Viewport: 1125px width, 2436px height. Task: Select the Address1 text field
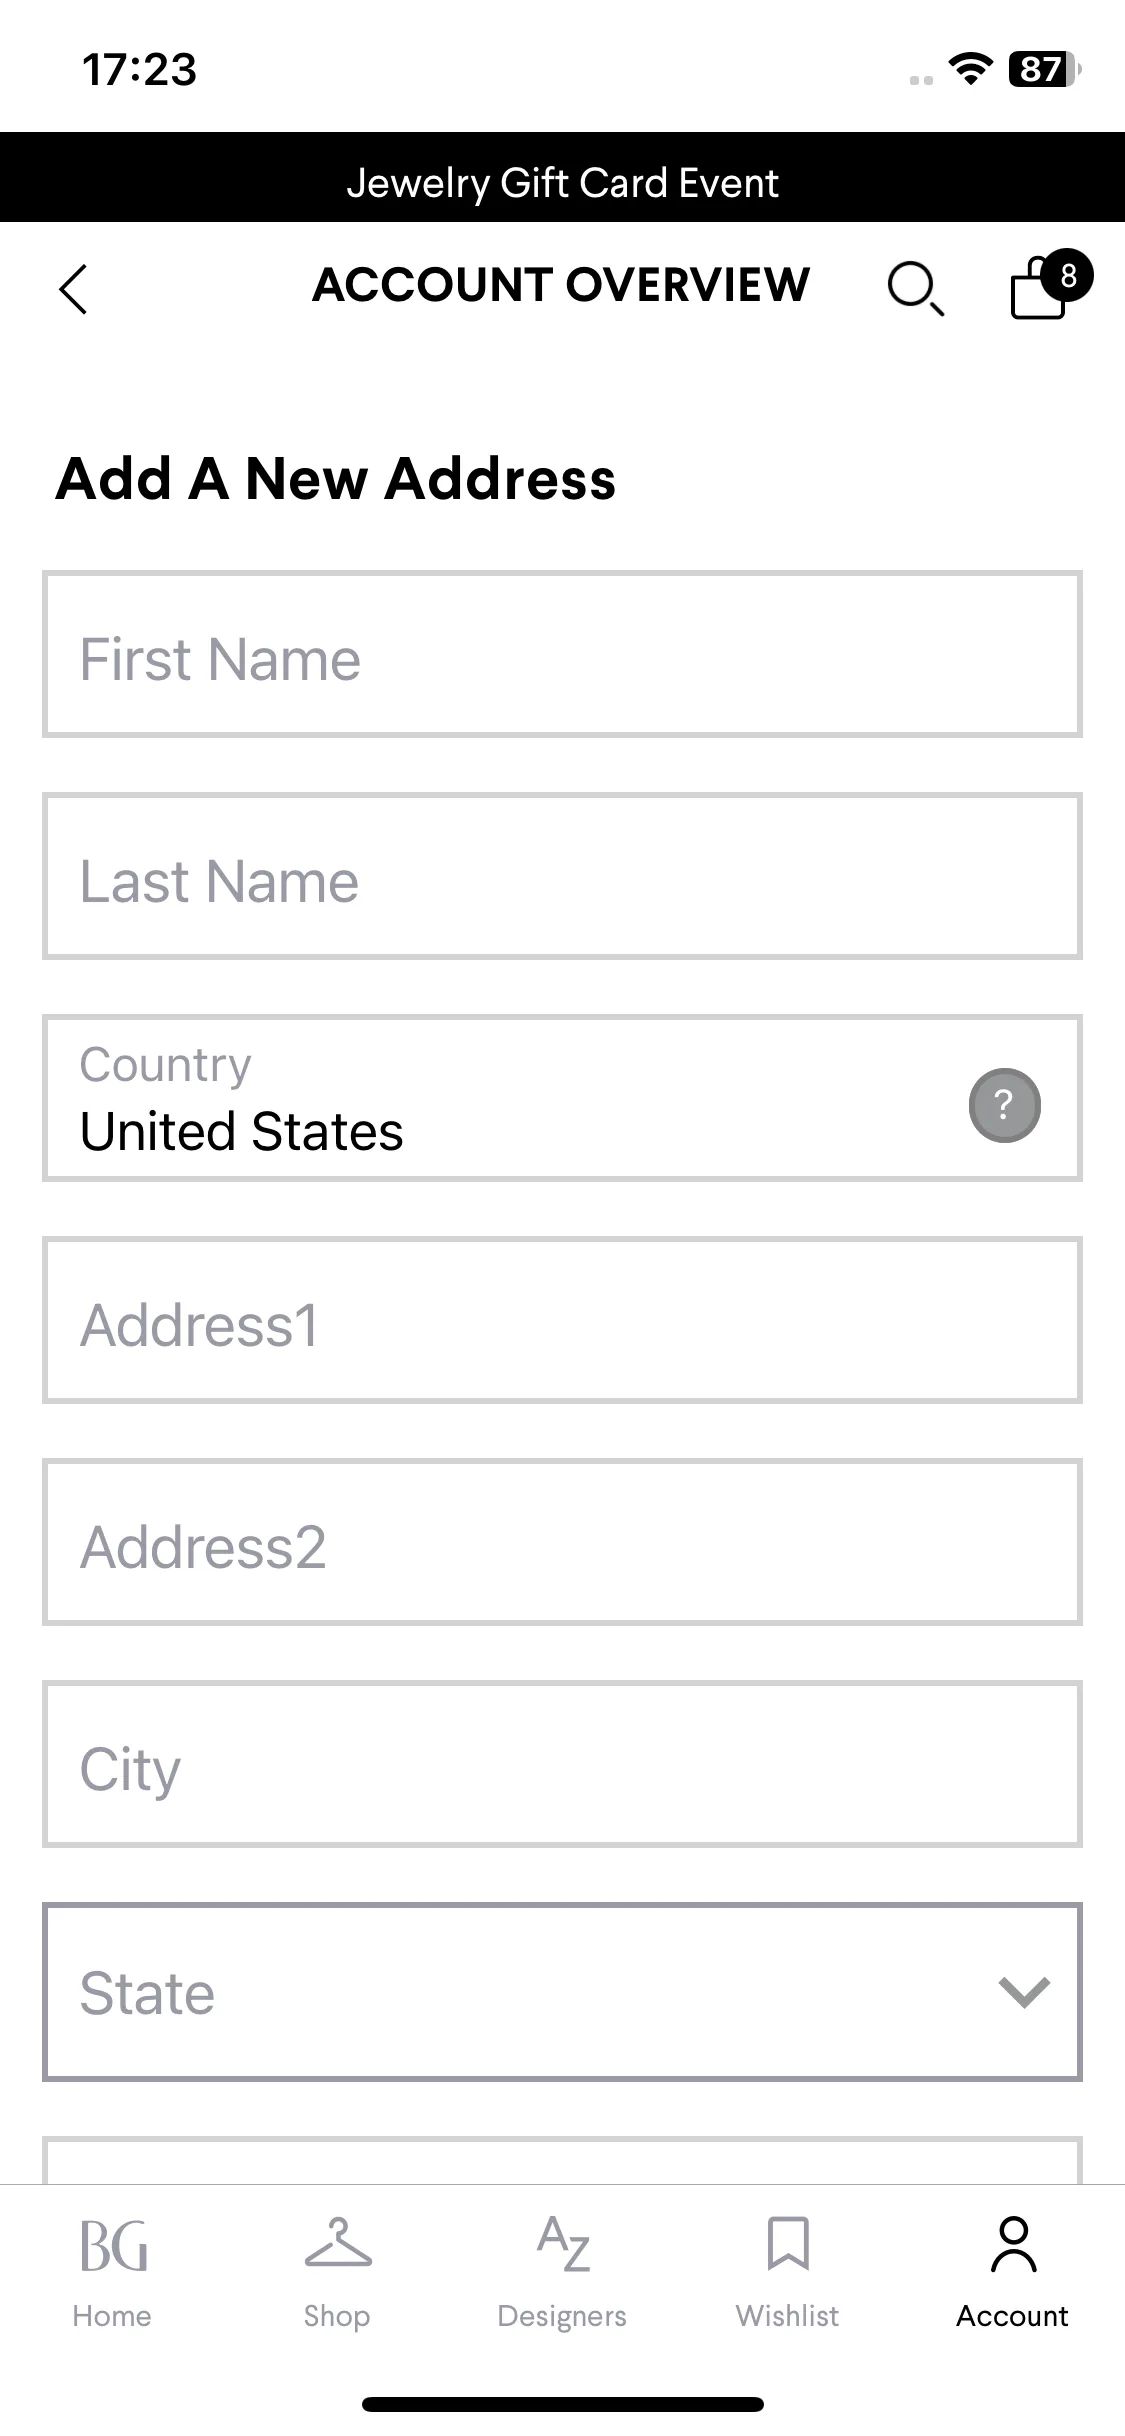click(x=562, y=1320)
